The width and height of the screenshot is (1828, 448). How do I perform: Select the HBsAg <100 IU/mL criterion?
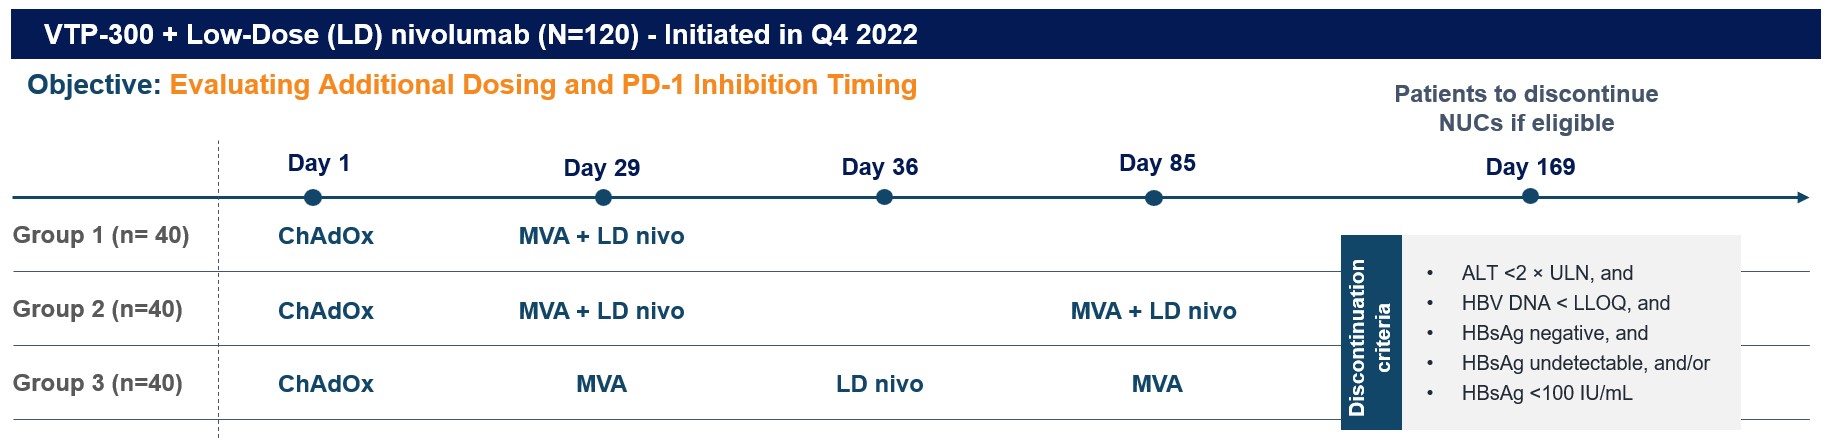[x=1547, y=393]
